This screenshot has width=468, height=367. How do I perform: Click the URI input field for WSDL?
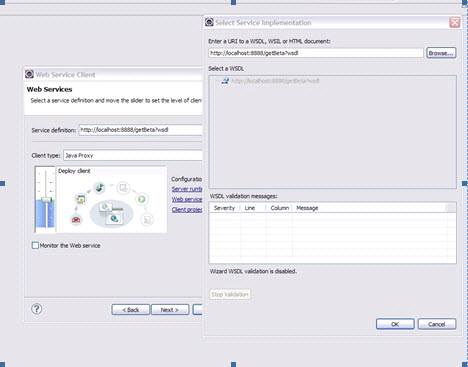click(316, 53)
